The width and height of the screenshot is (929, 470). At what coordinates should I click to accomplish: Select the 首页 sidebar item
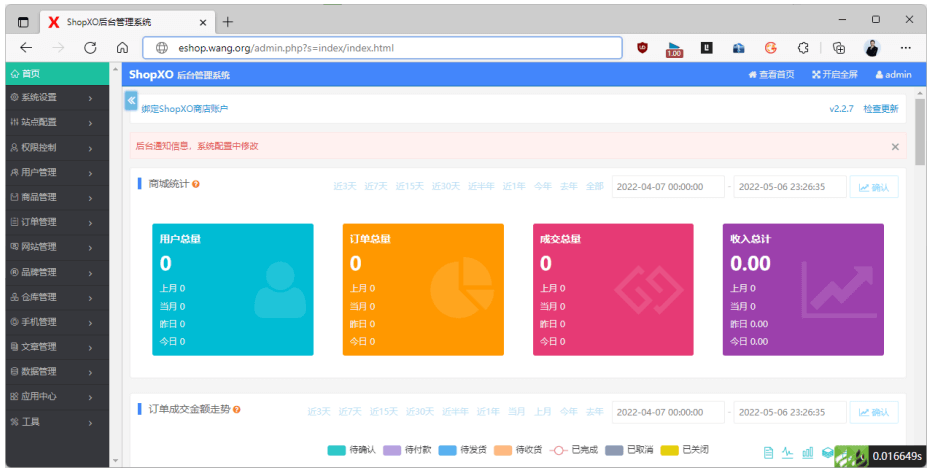tap(57, 74)
